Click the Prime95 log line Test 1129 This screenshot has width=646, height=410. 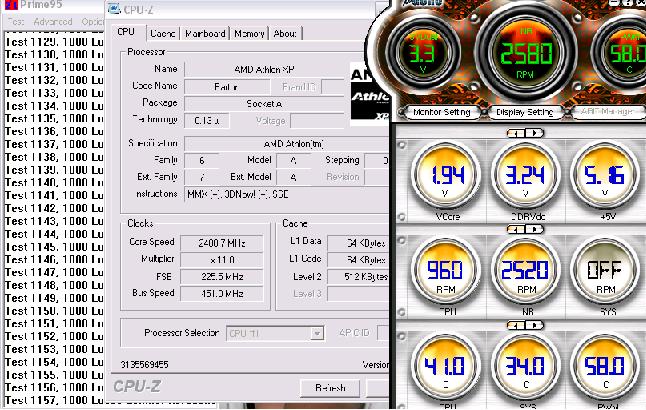[54, 42]
